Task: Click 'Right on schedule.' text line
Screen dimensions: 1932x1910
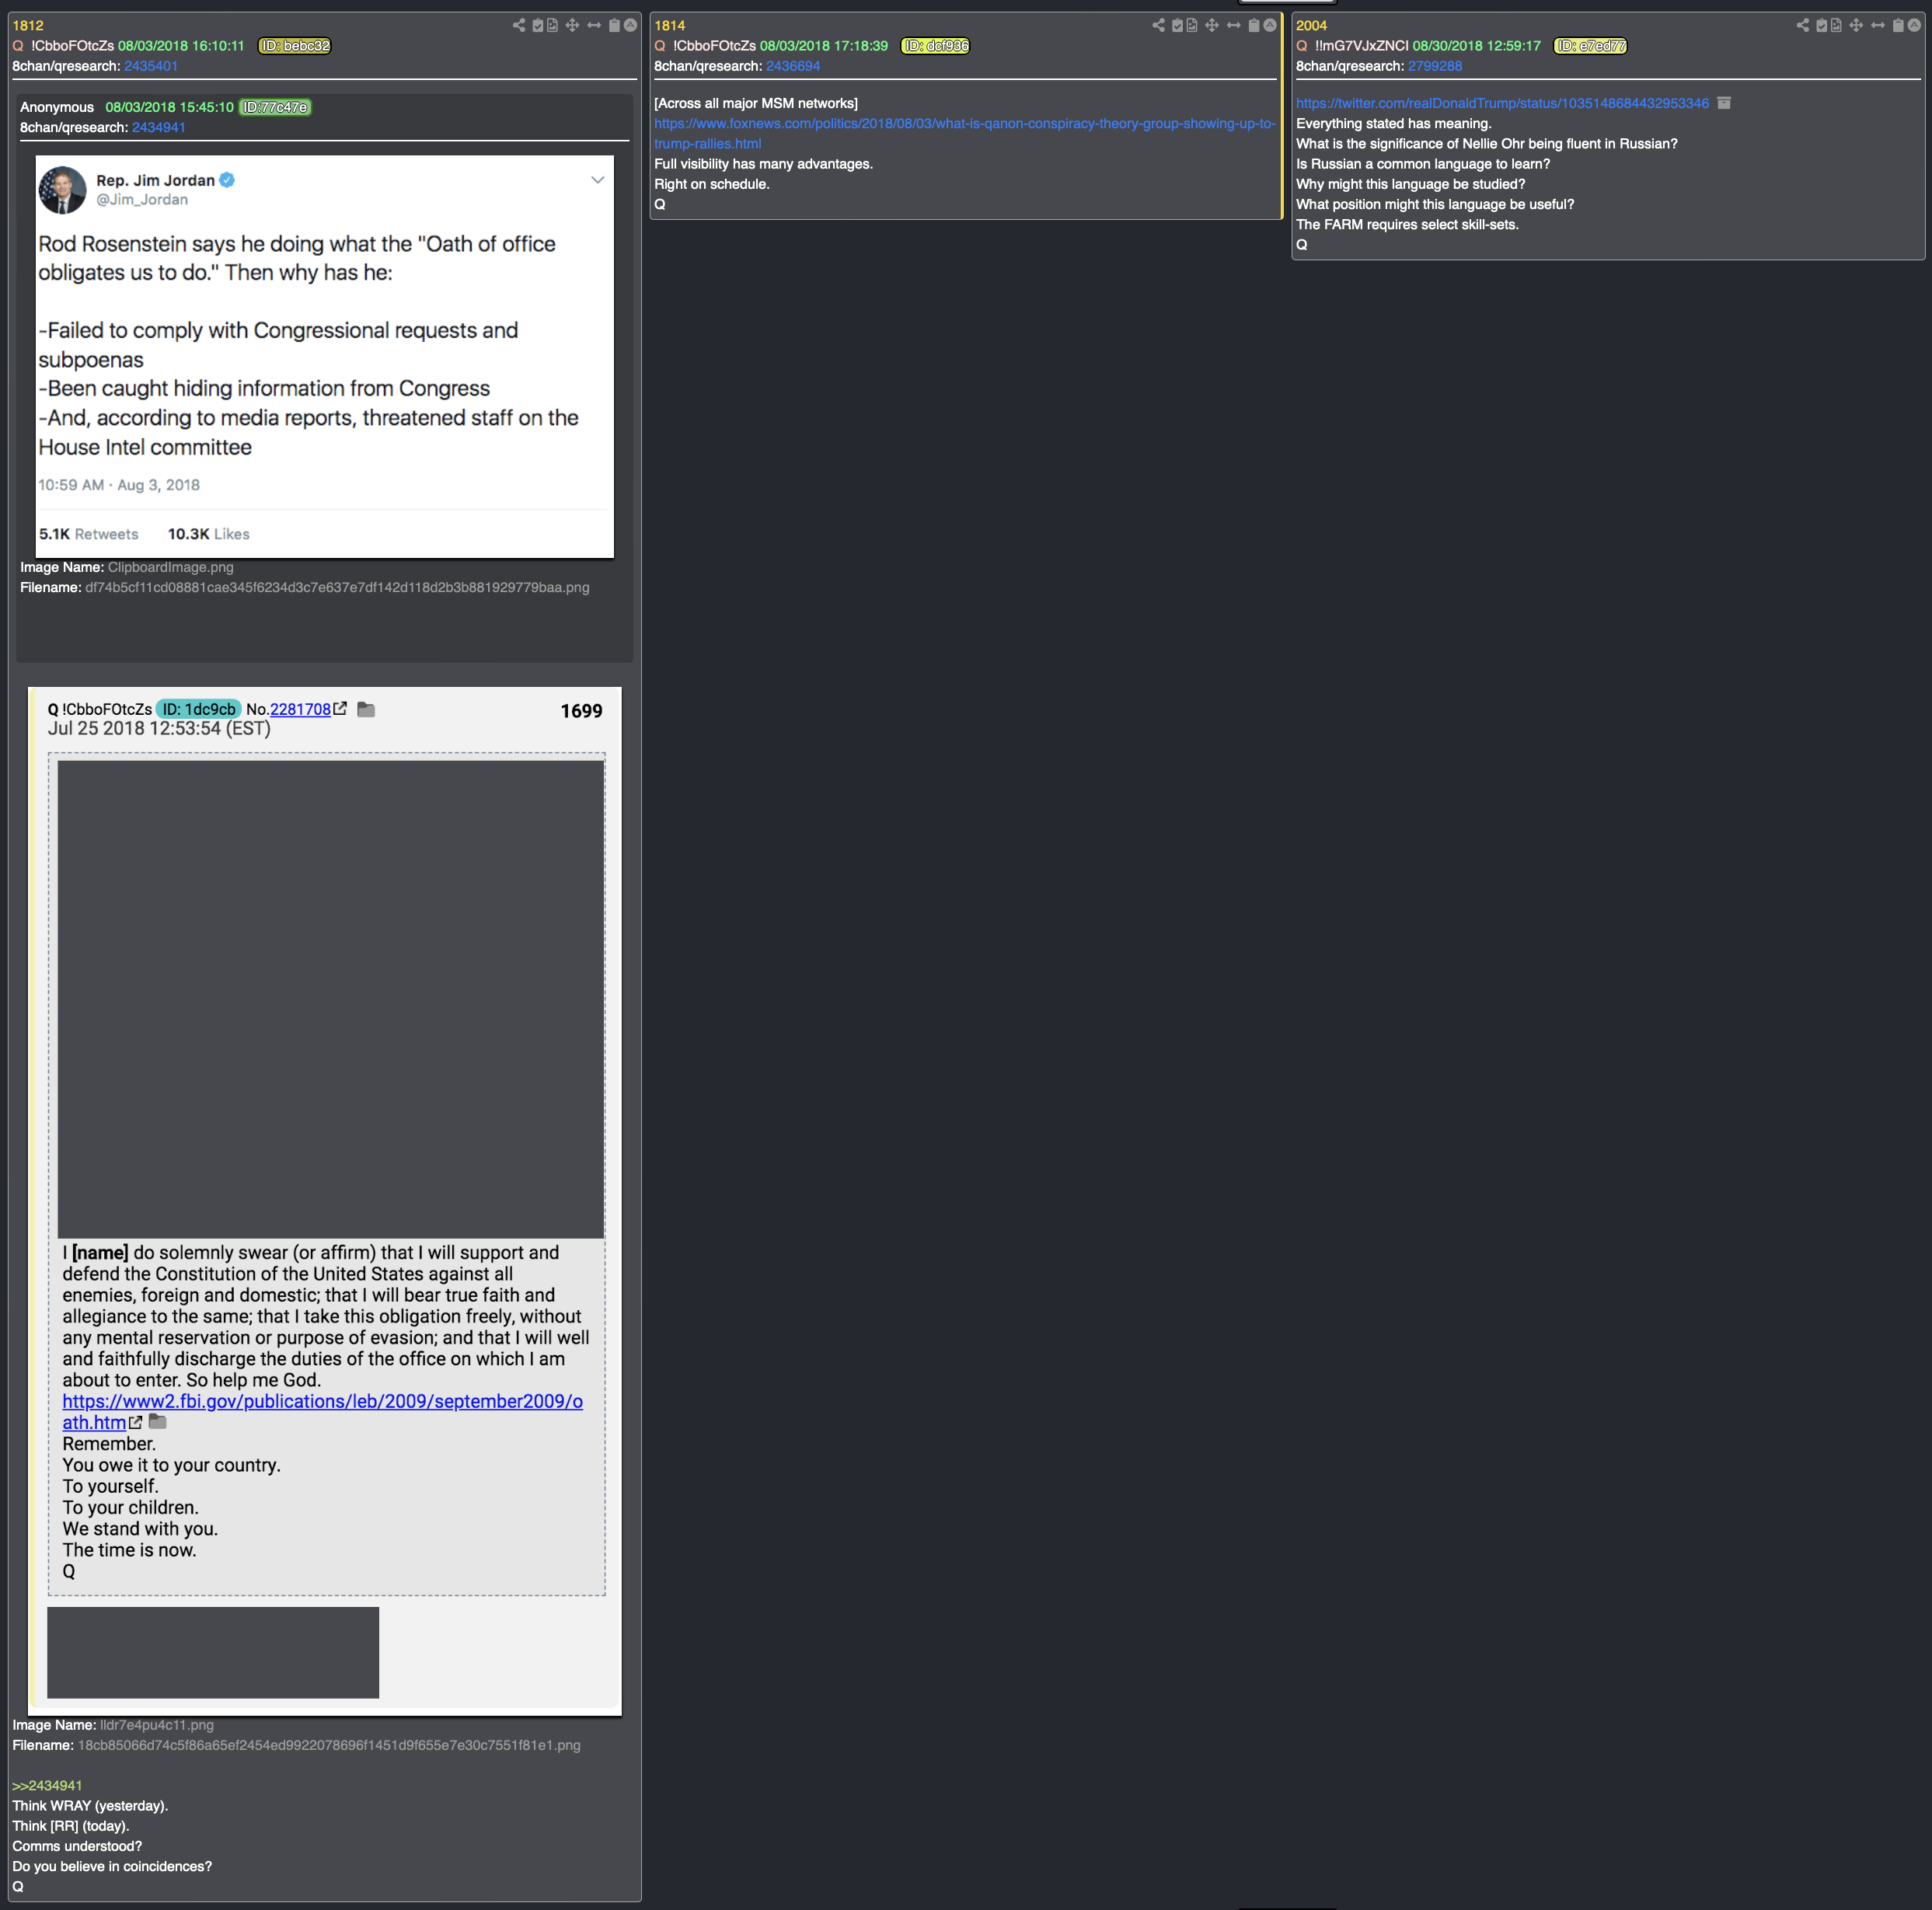Action: (x=712, y=184)
